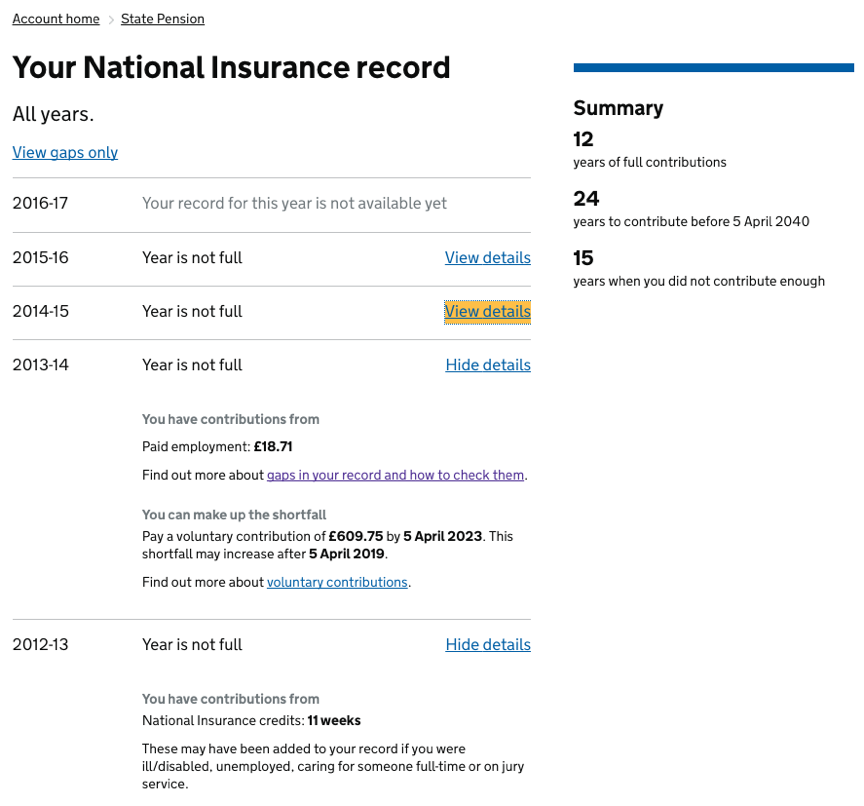Click the 'You can make up the shortfall' heading

tap(234, 515)
